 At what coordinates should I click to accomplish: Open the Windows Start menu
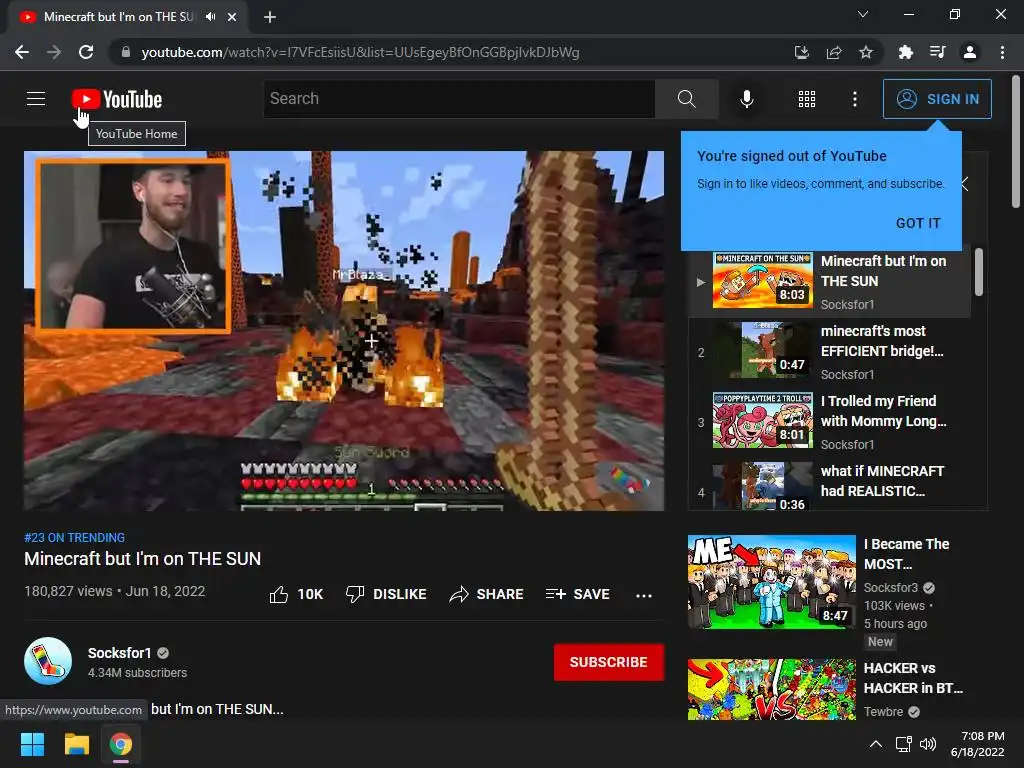(32, 744)
